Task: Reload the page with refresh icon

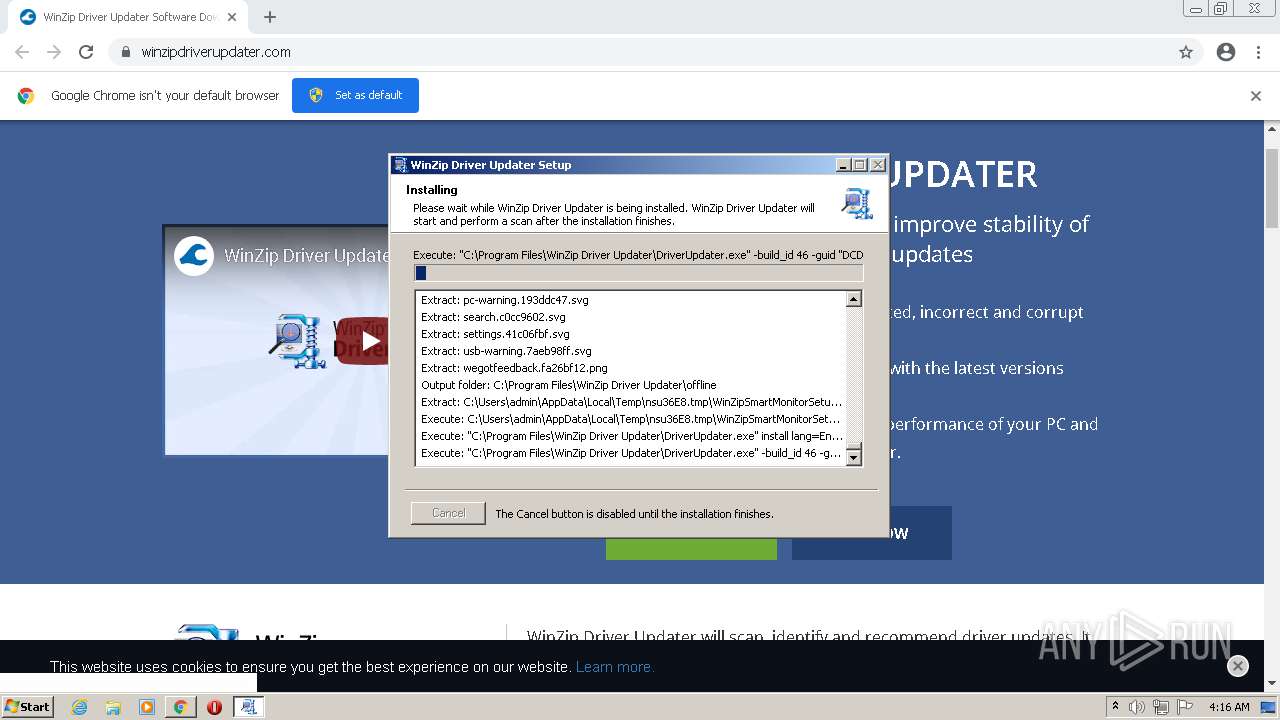Action: [x=86, y=52]
